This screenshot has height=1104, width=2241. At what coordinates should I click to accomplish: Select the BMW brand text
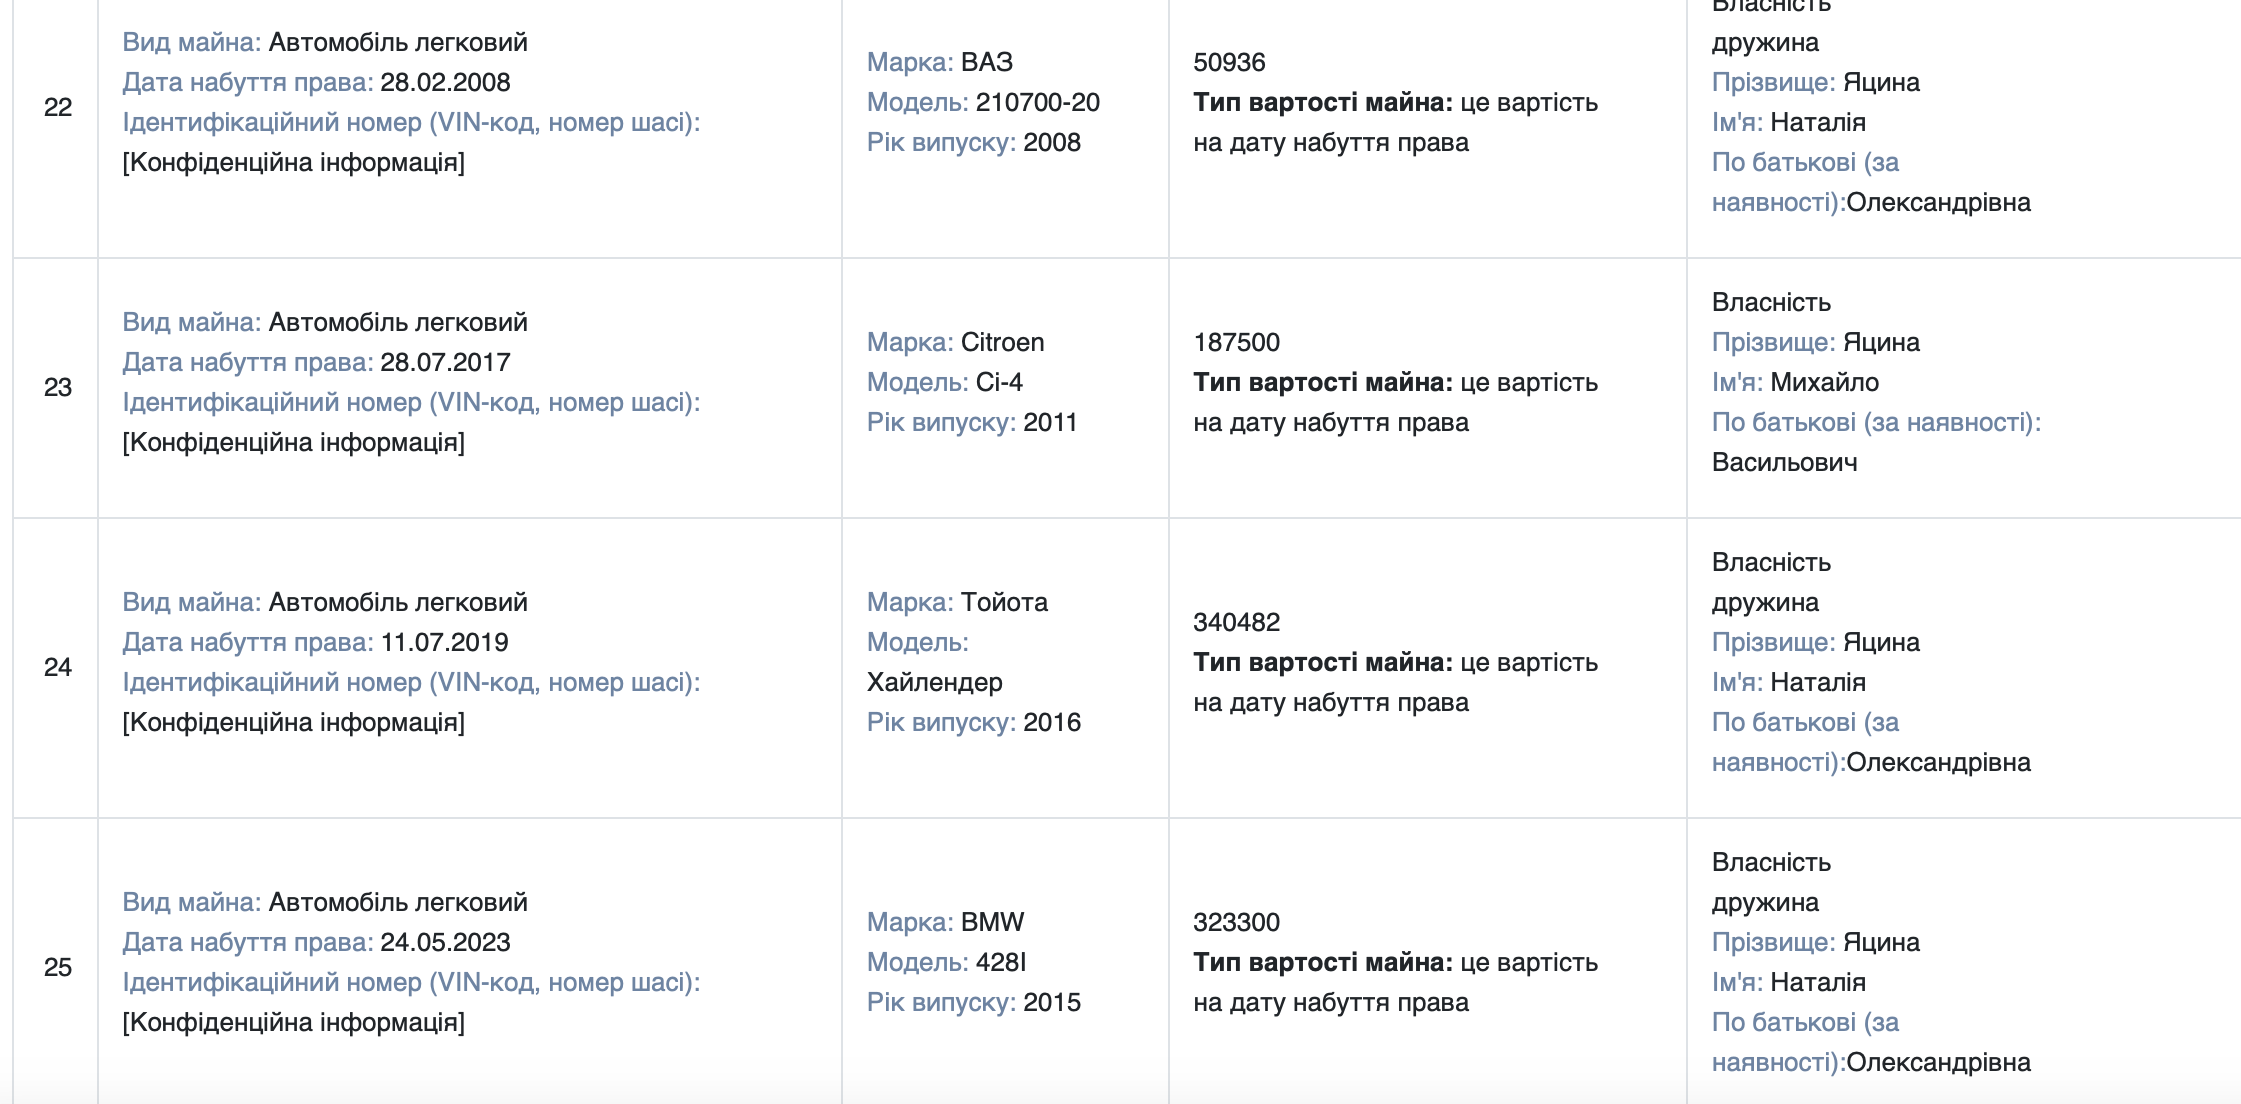pos(992,922)
